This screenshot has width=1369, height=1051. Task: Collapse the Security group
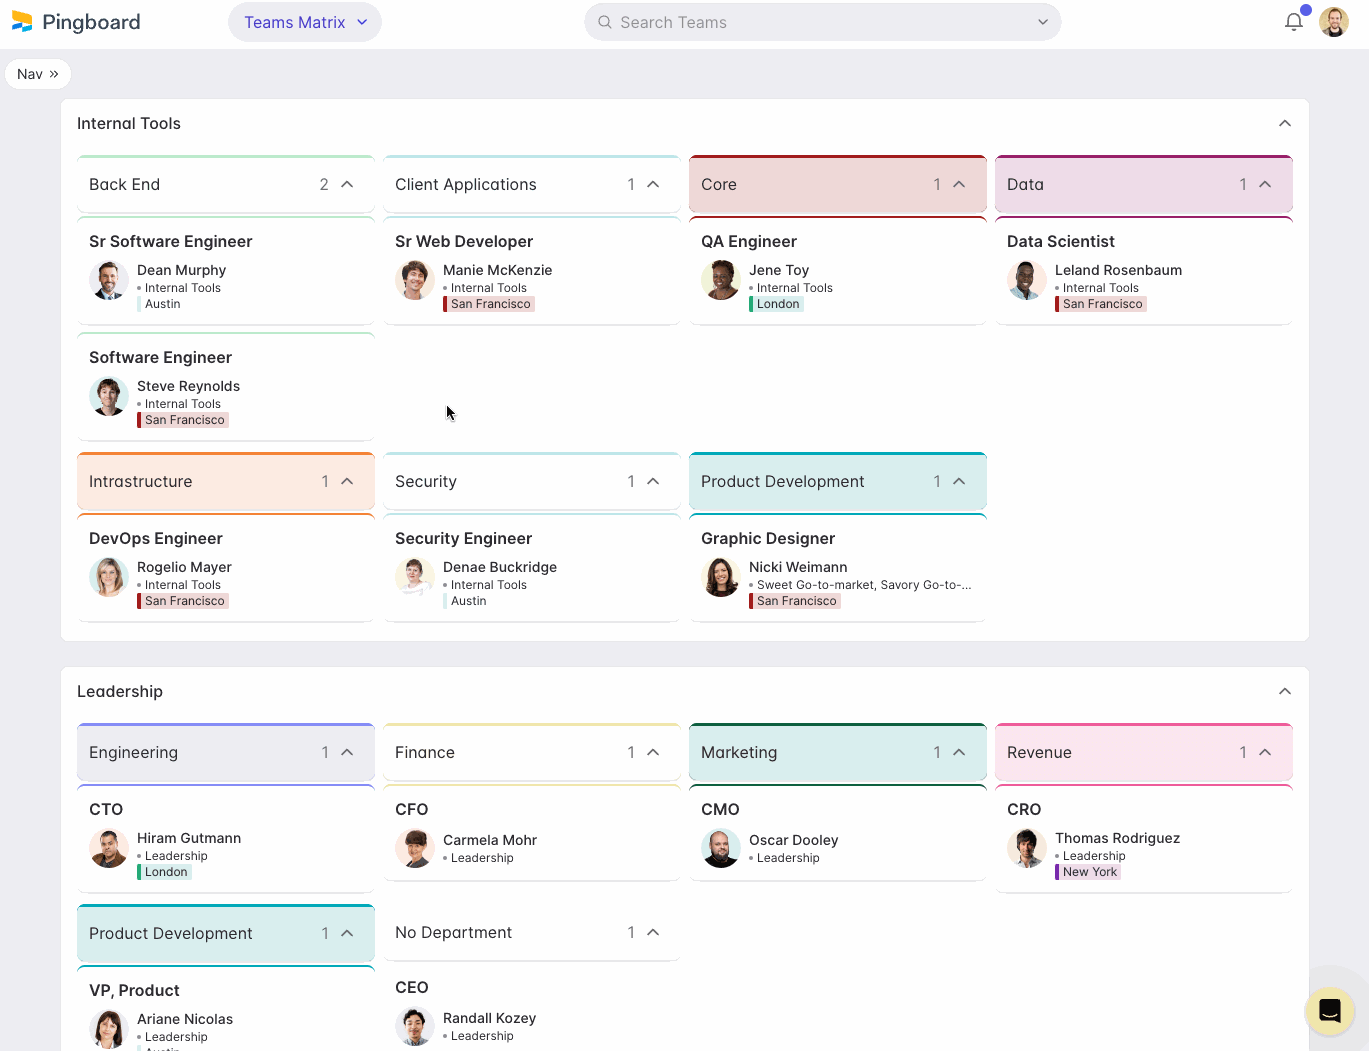coord(653,481)
